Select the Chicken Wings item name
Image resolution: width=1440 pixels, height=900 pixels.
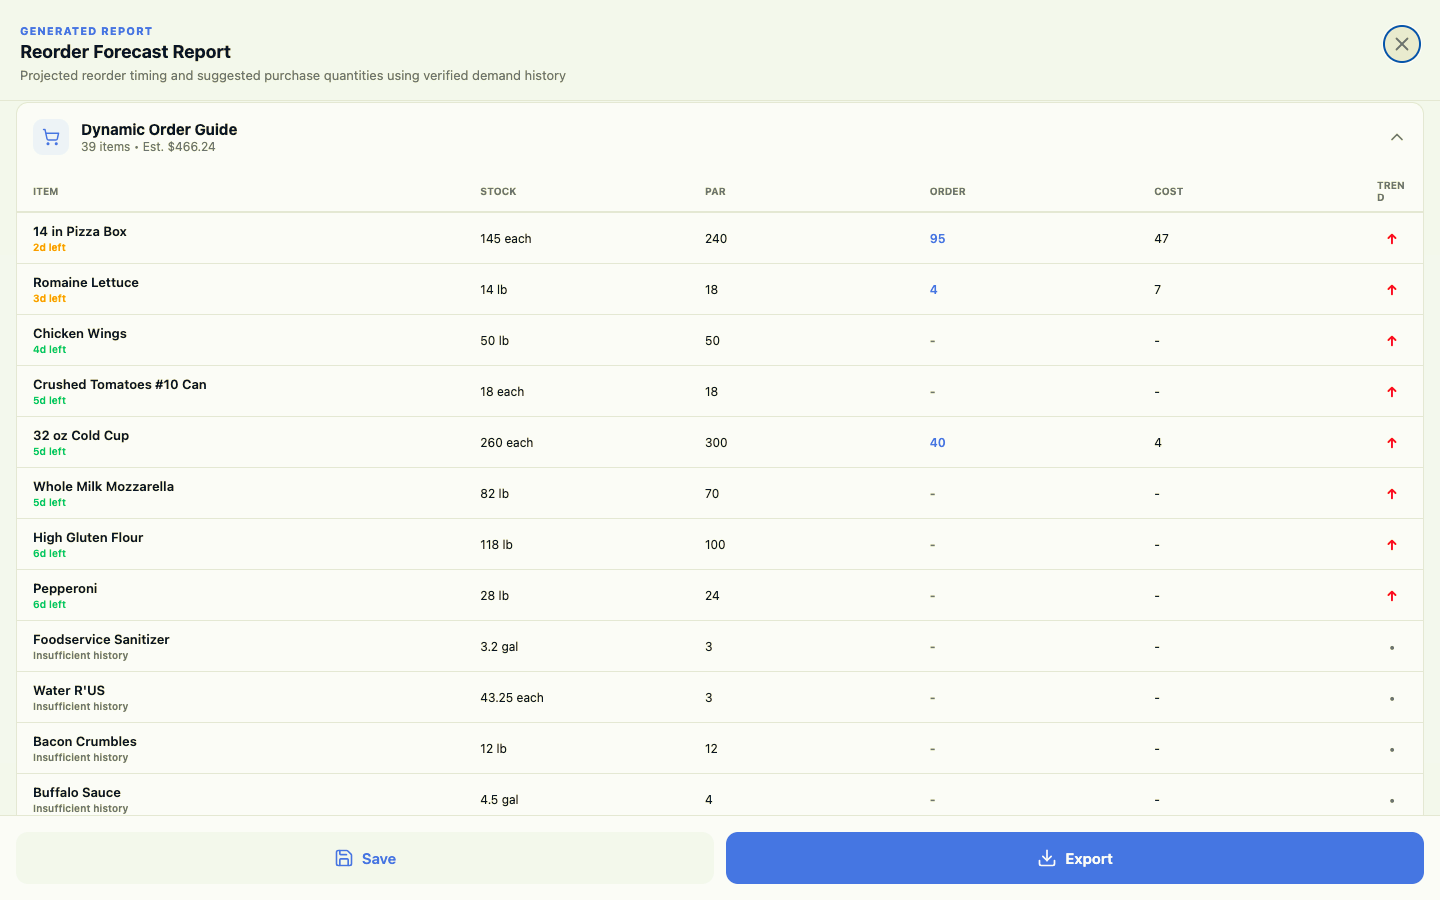click(80, 333)
